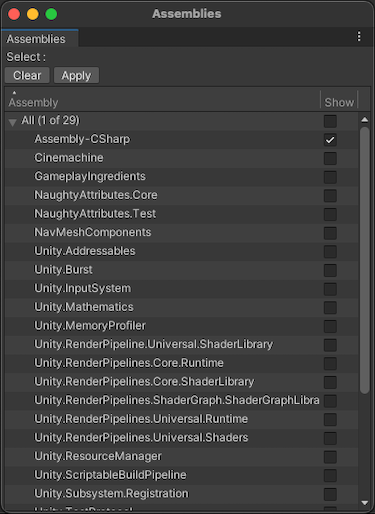The width and height of the screenshot is (375, 514).
Task: Click the vertical scrollbar thumb
Action: (365, 260)
